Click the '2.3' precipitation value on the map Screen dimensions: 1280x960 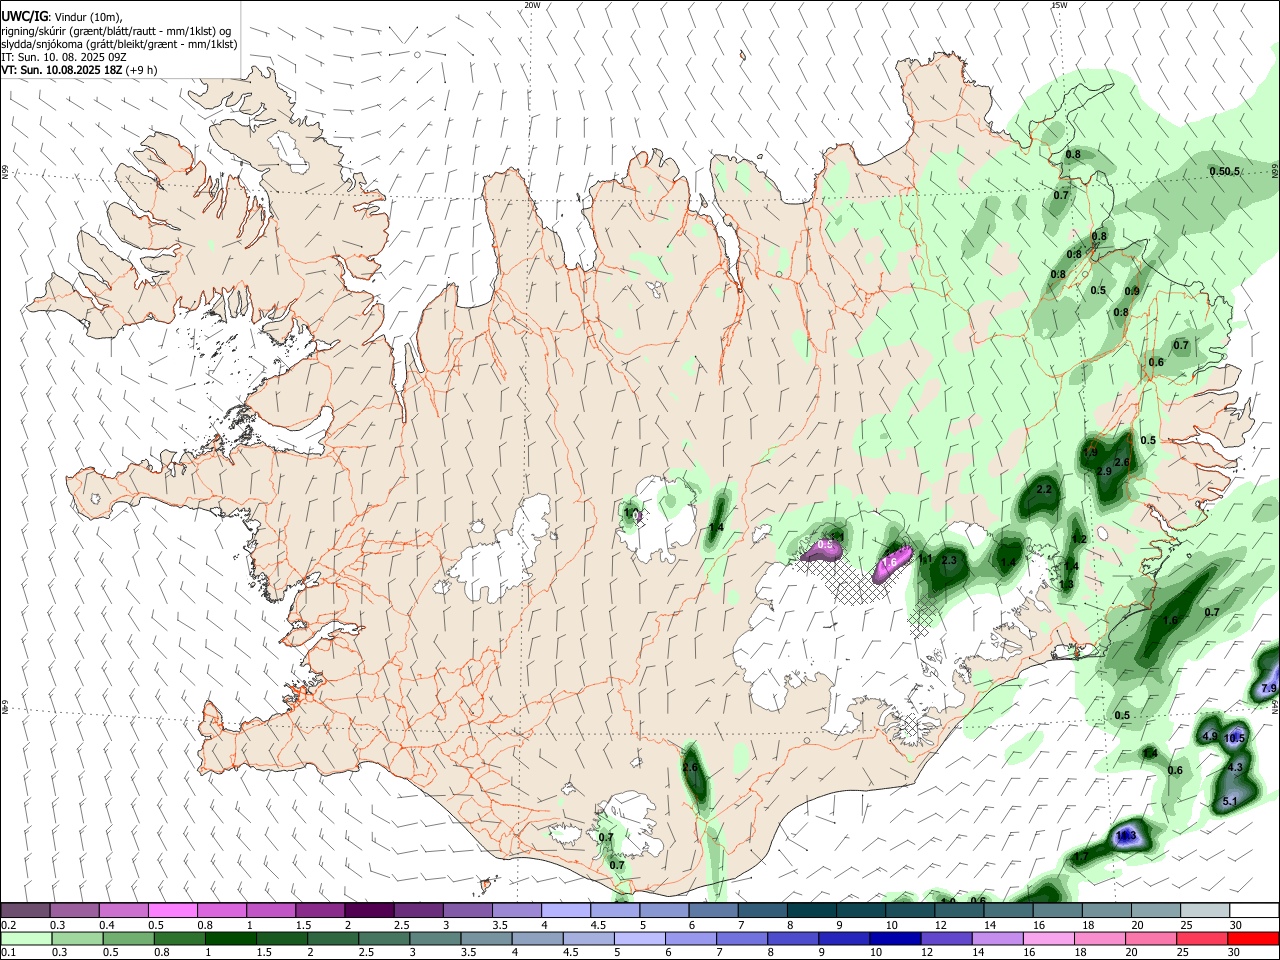(x=949, y=560)
